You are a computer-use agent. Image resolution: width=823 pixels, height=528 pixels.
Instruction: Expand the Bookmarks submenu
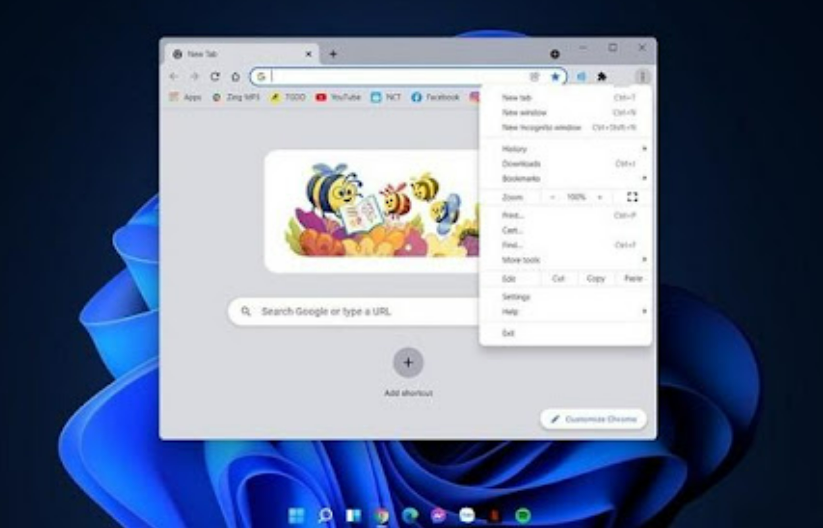[566, 178]
